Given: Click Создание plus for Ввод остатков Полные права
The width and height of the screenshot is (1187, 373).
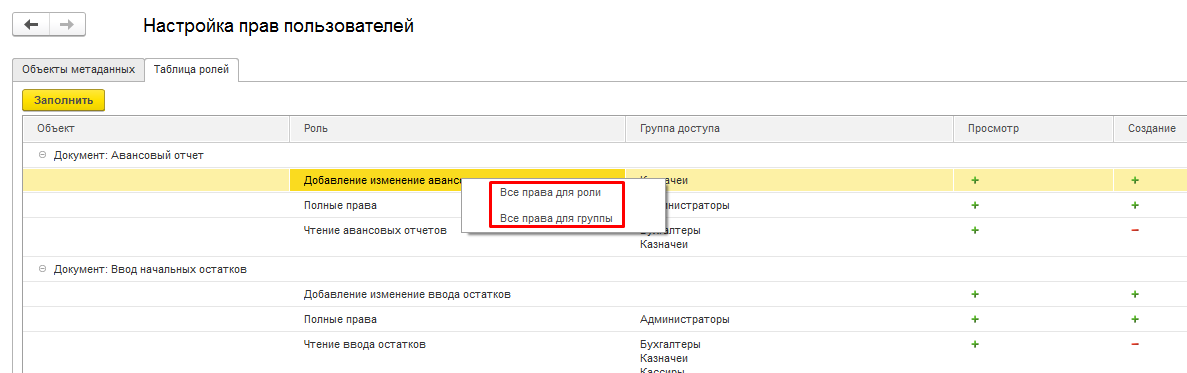Looking at the screenshot, I should point(1135,319).
